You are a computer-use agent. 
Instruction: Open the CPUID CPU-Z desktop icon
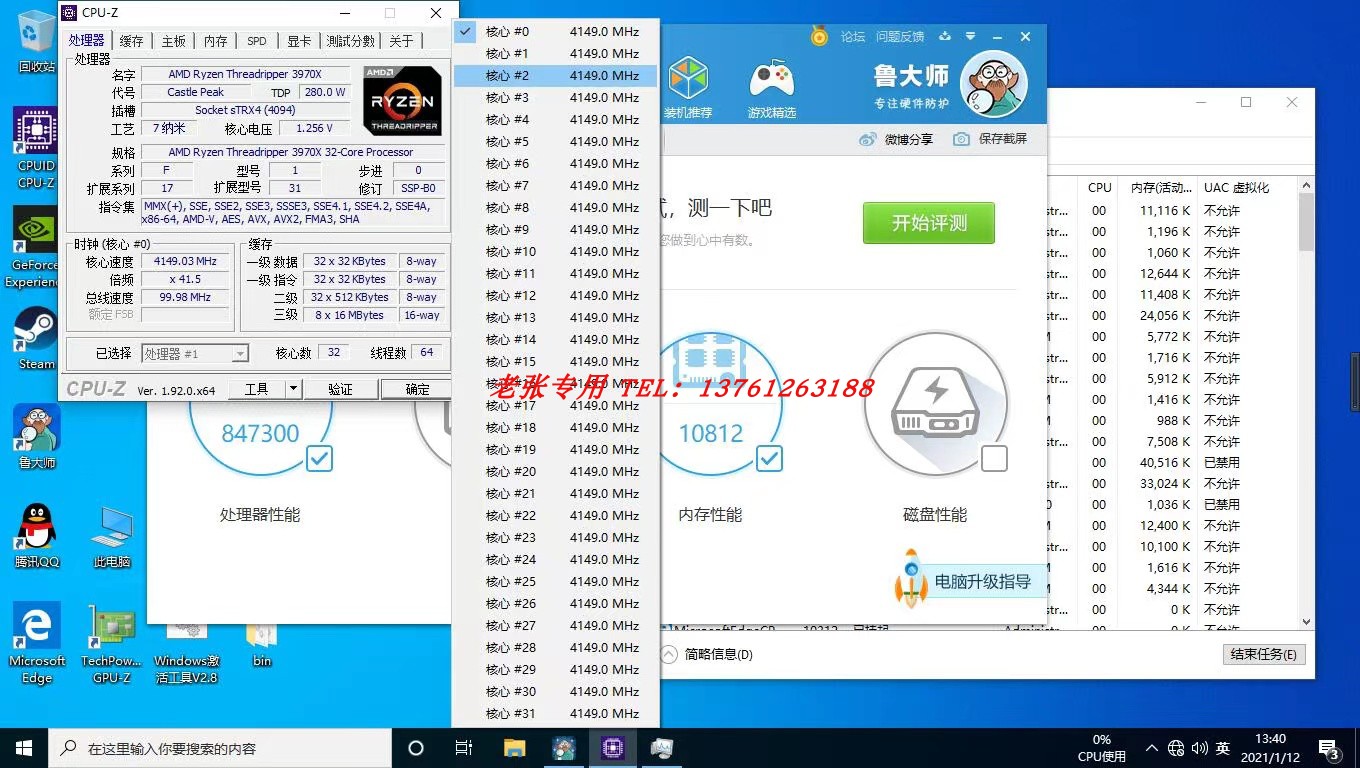point(37,148)
